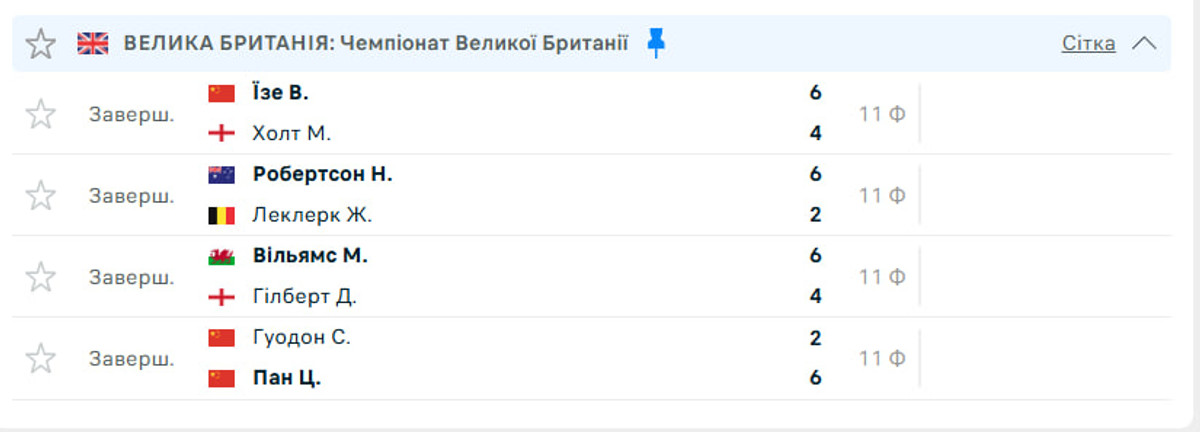The width and height of the screenshot is (1200, 432).
Task: Select player Робертсон Н.
Action: click(322, 174)
